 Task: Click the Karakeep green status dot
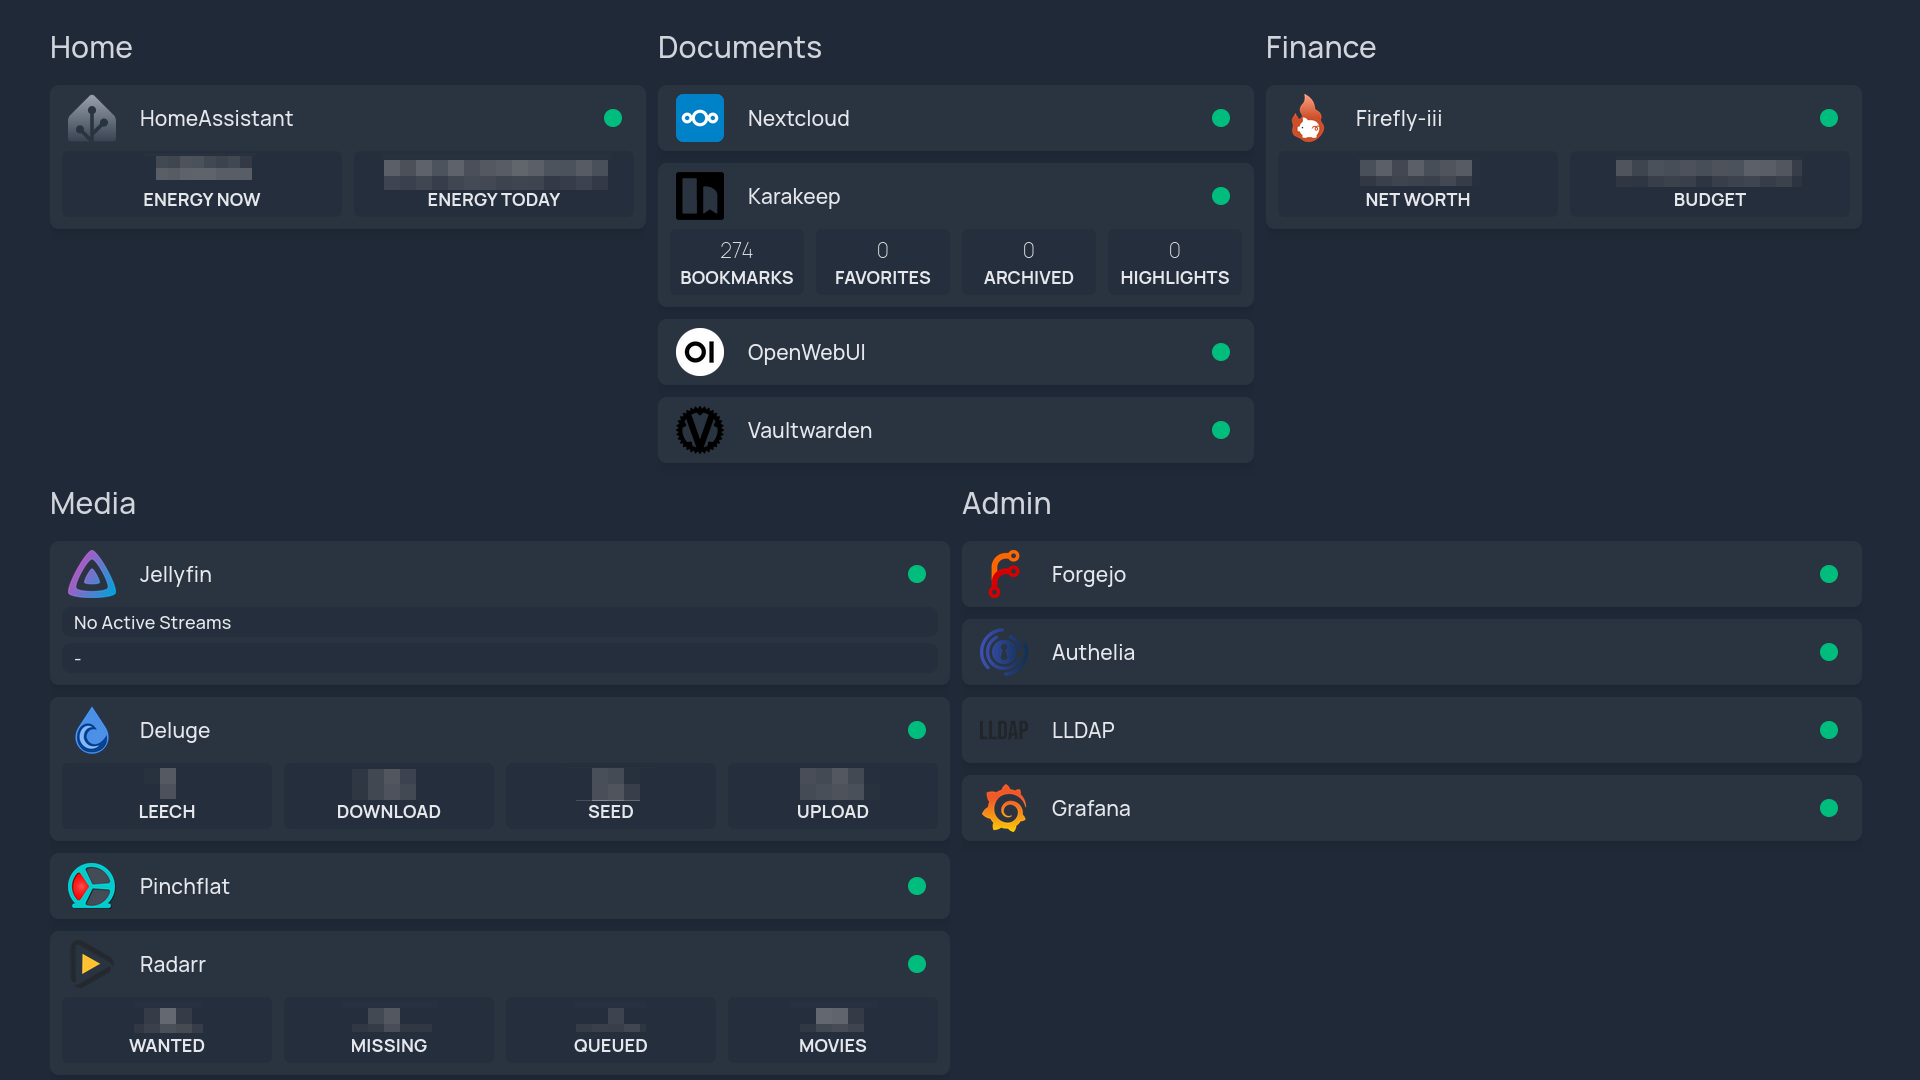(x=1221, y=196)
